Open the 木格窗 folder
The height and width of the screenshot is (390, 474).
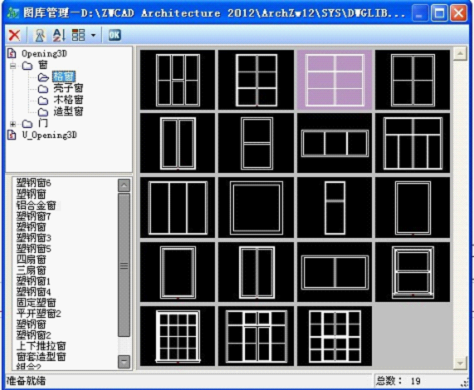pyautogui.click(x=68, y=100)
